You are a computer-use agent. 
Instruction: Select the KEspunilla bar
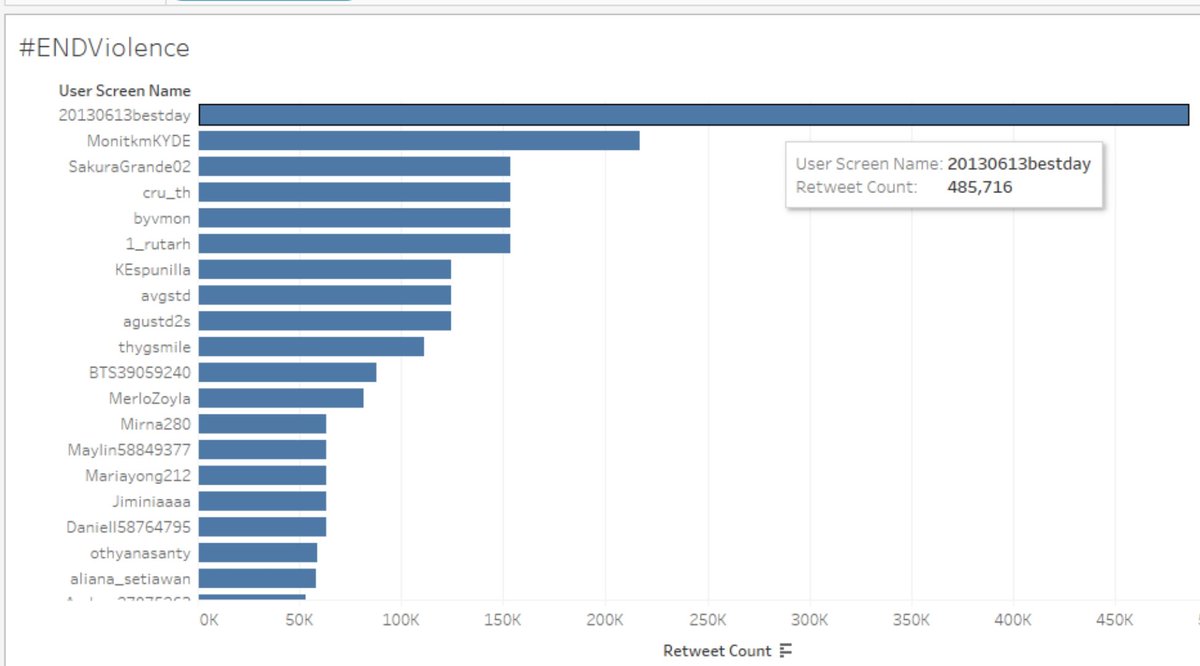(325, 269)
